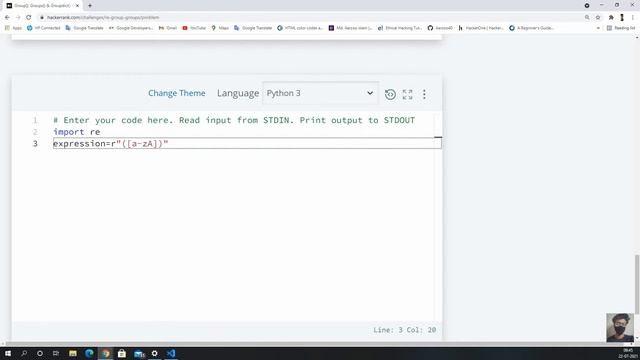Go forward with browser forward arrow
The height and width of the screenshot is (360, 640).
tap(18, 18)
